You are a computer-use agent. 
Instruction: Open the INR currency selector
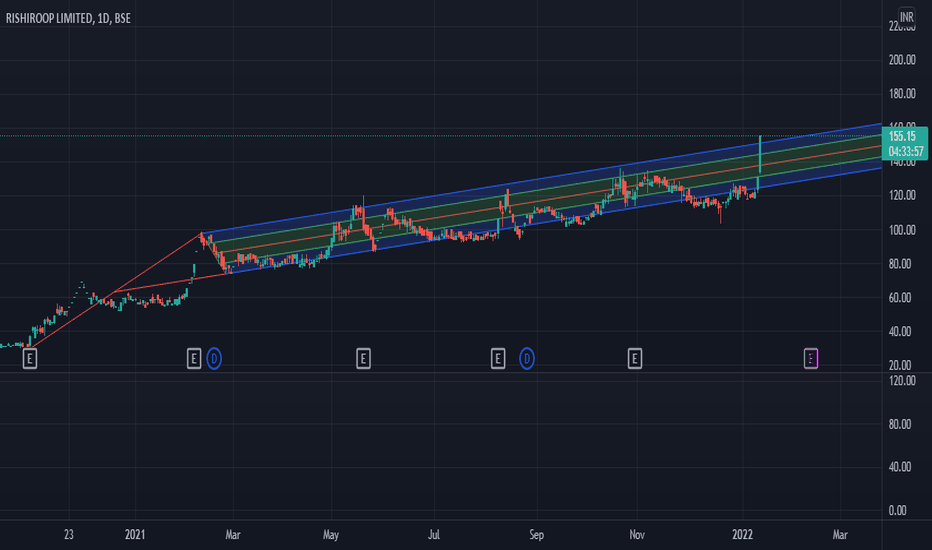pos(906,17)
